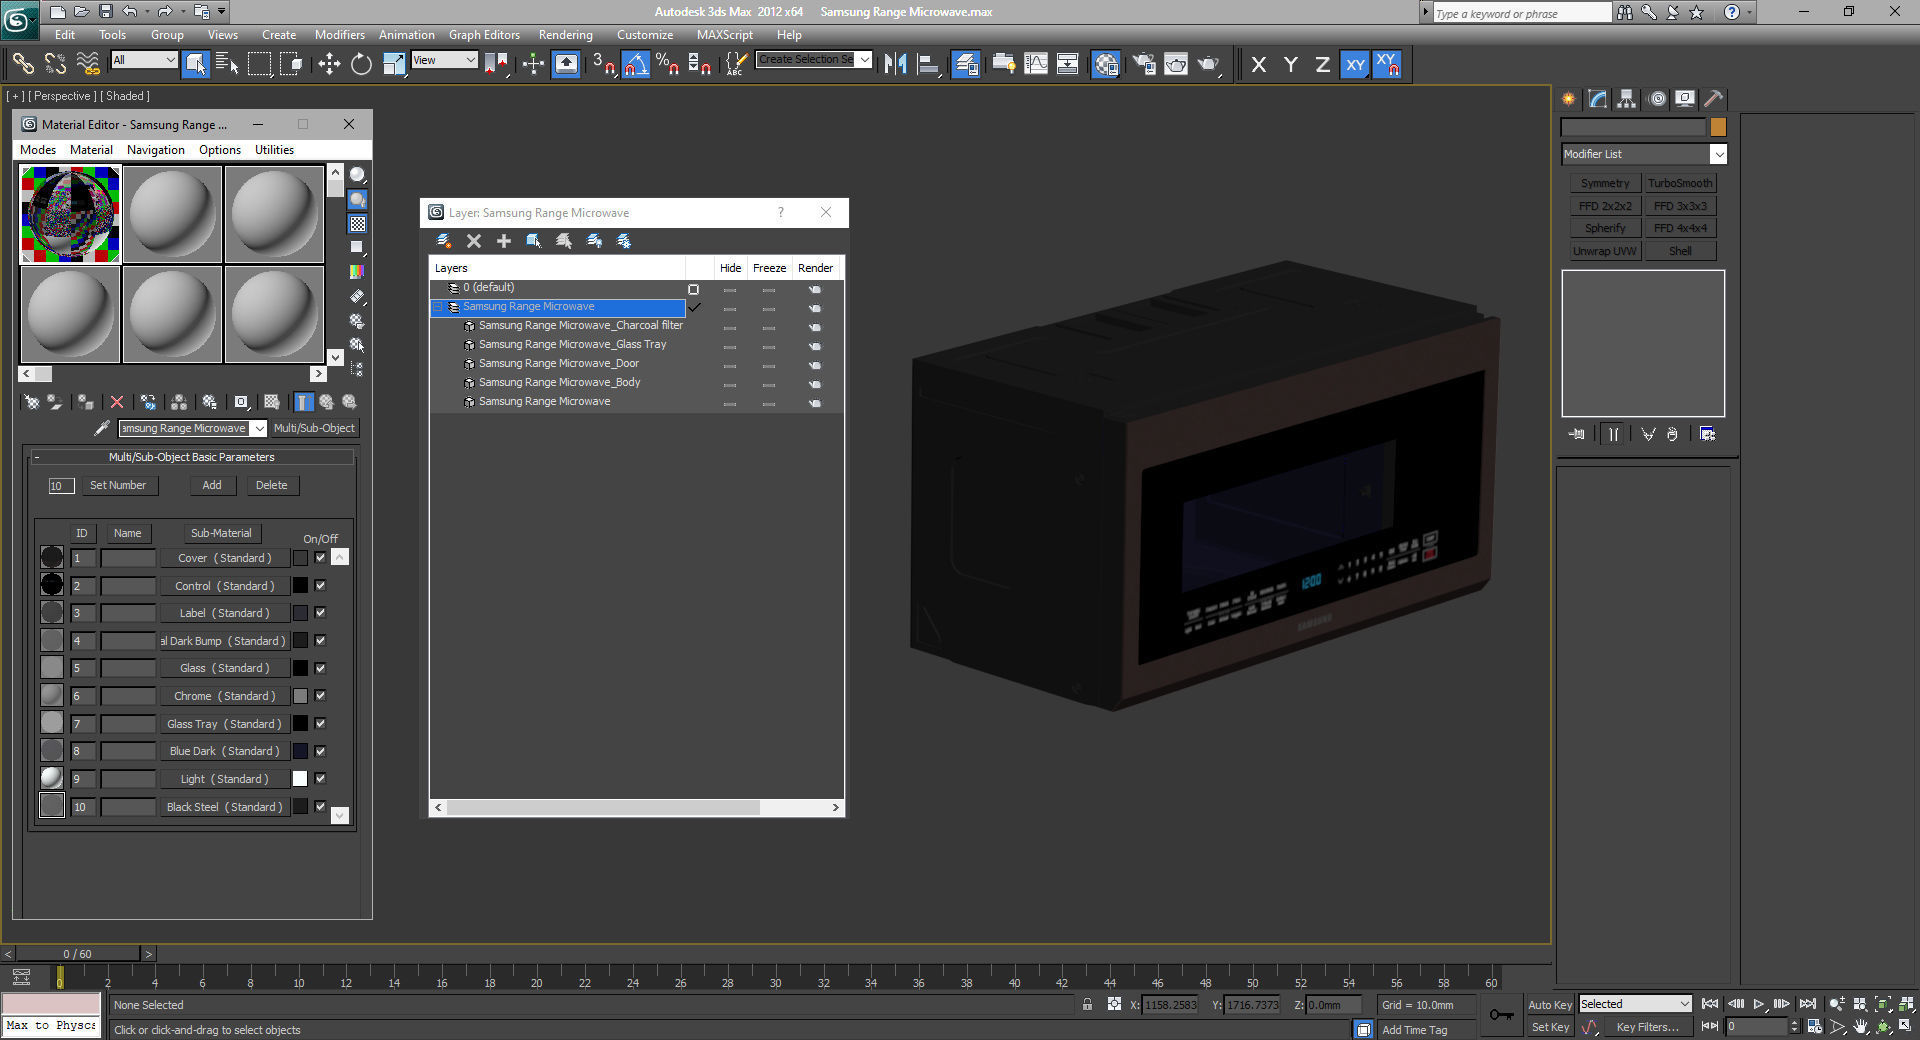Viewport: 1920px width, 1040px height.
Task: Open the Modifiers menu
Action: (x=340, y=35)
